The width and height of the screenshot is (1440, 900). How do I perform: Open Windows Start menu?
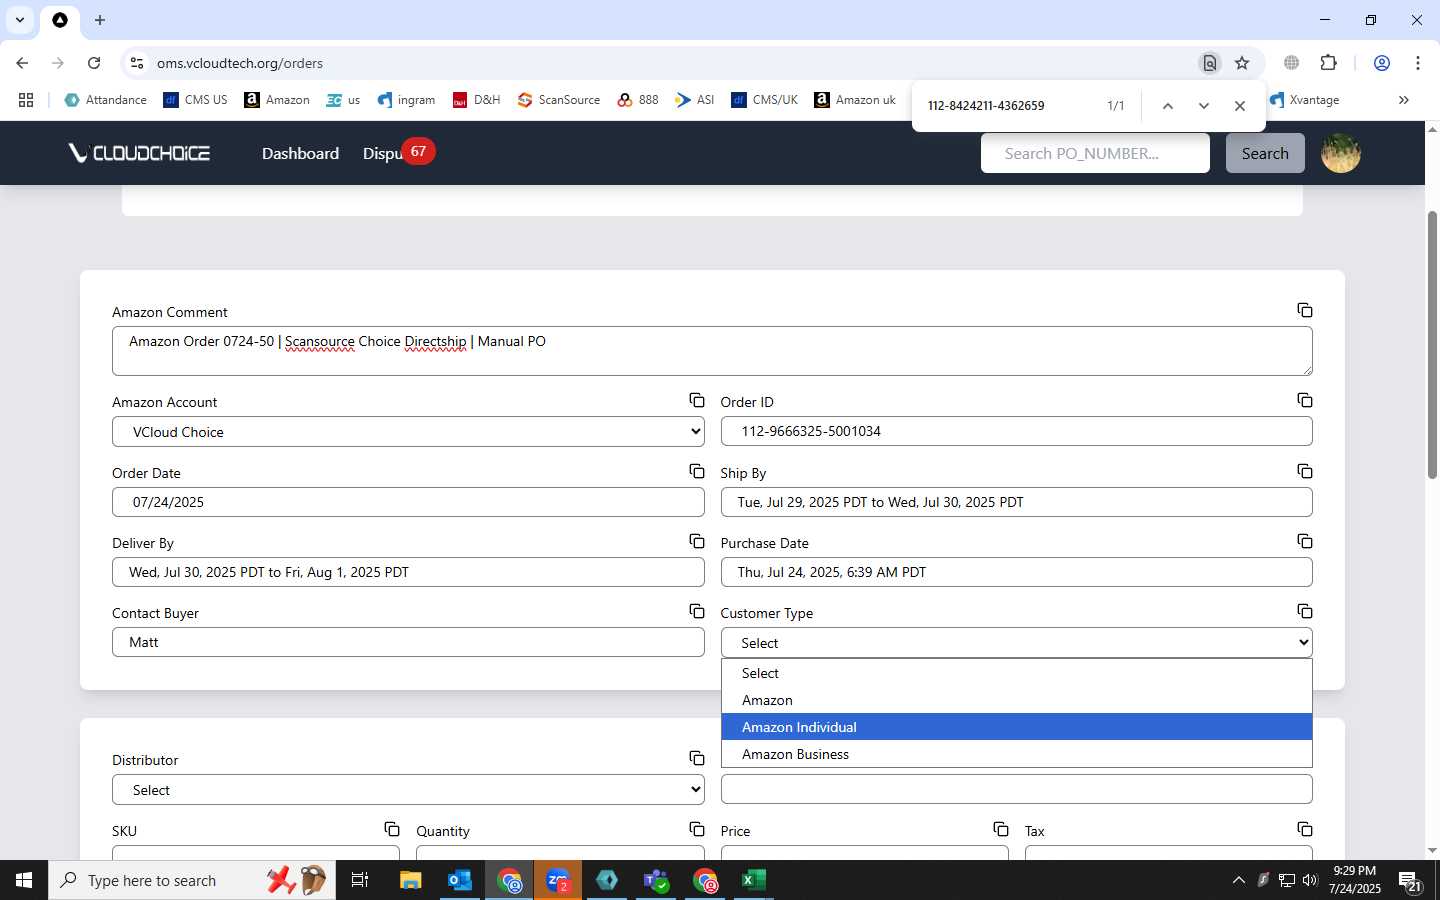tap(24, 880)
